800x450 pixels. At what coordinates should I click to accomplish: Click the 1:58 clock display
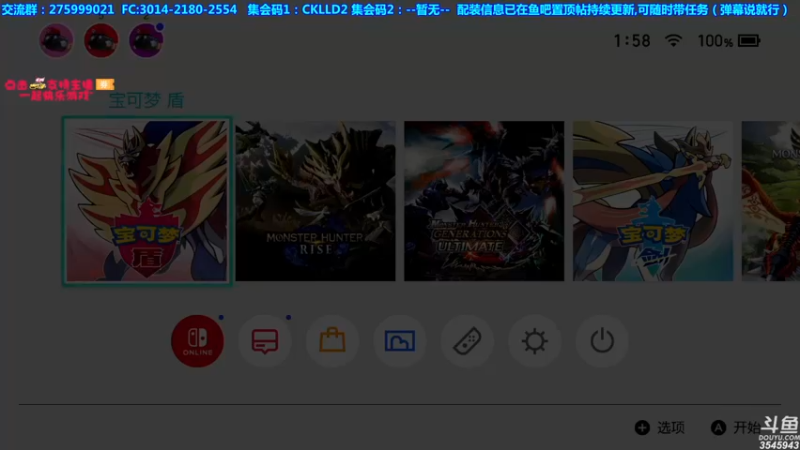pos(632,41)
